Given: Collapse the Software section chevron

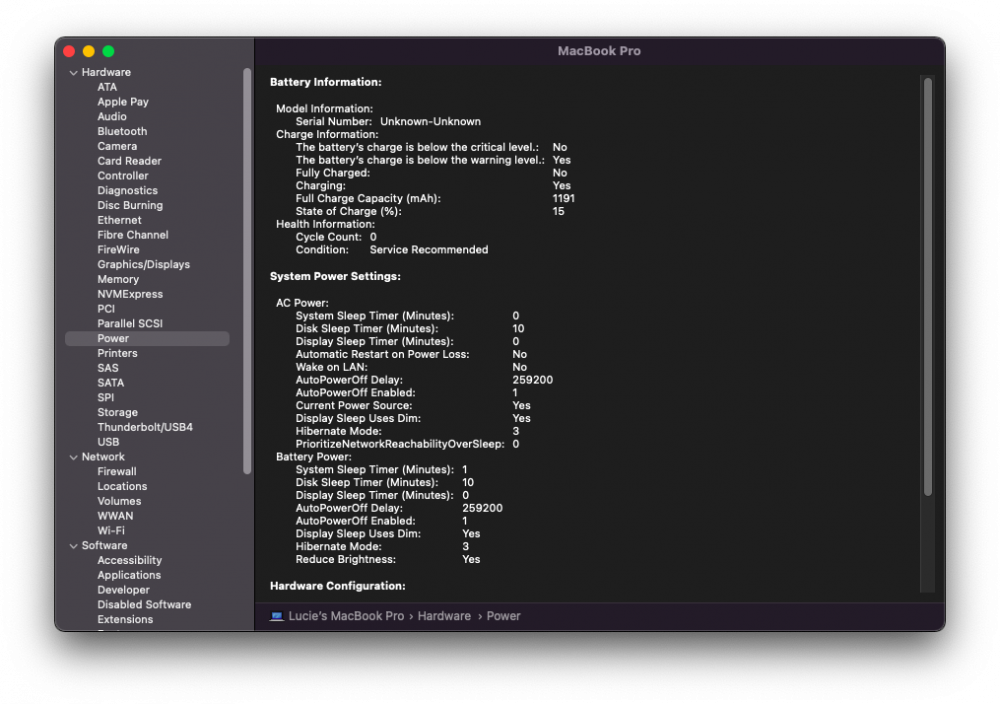Looking at the screenshot, I should click(x=73, y=546).
